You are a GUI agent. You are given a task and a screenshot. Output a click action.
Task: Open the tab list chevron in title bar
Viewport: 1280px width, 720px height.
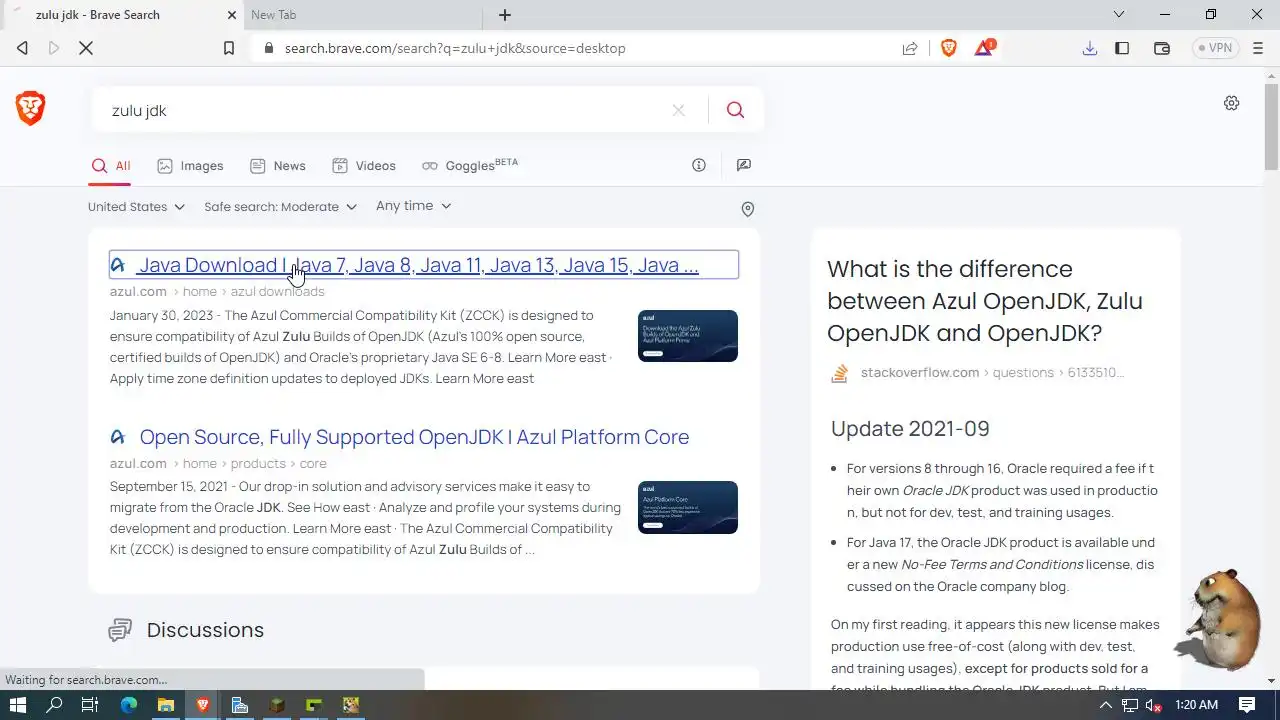[x=1119, y=15]
